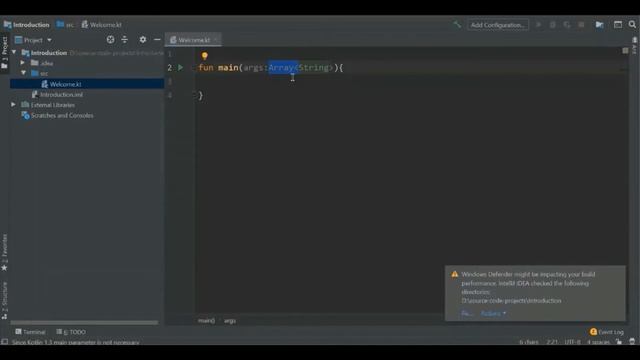Screen dimensions: 640x360
Task: Click the window layout icon near search
Action: pyautogui.click(x=618, y=25)
